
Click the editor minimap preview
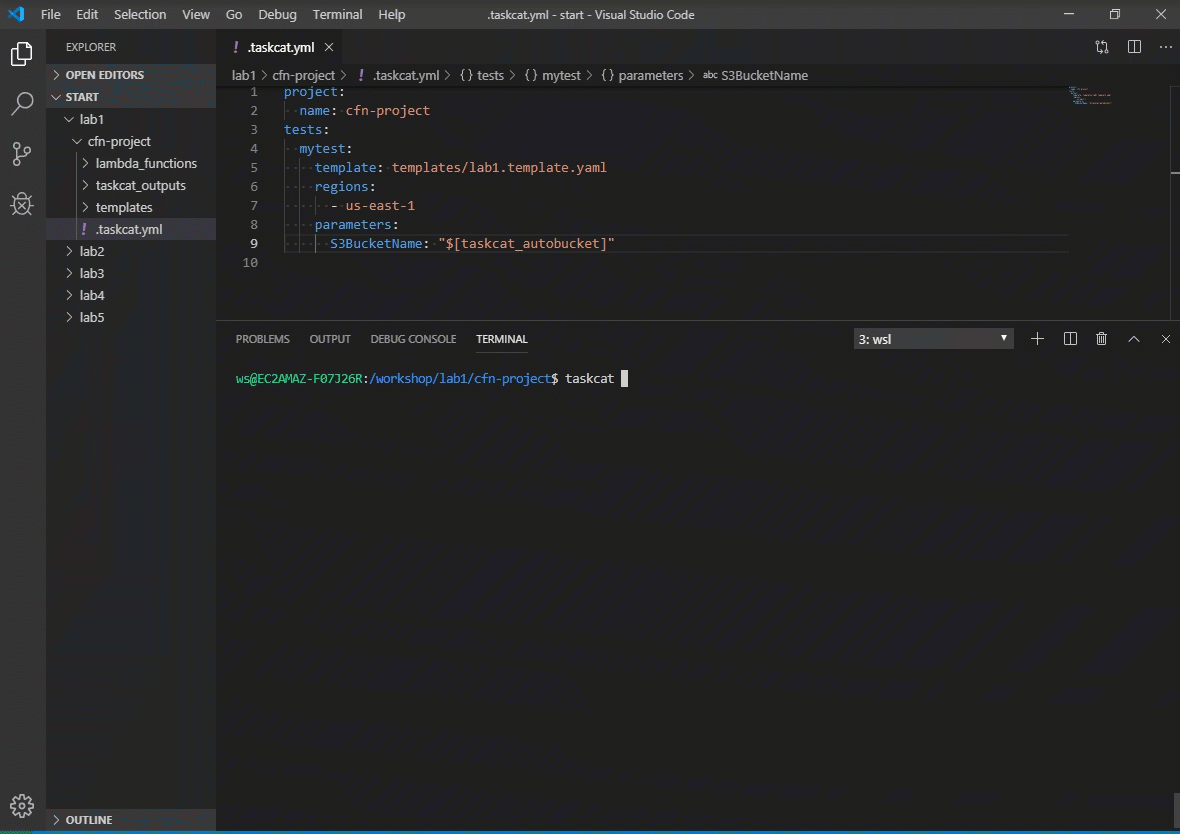(x=1090, y=96)
